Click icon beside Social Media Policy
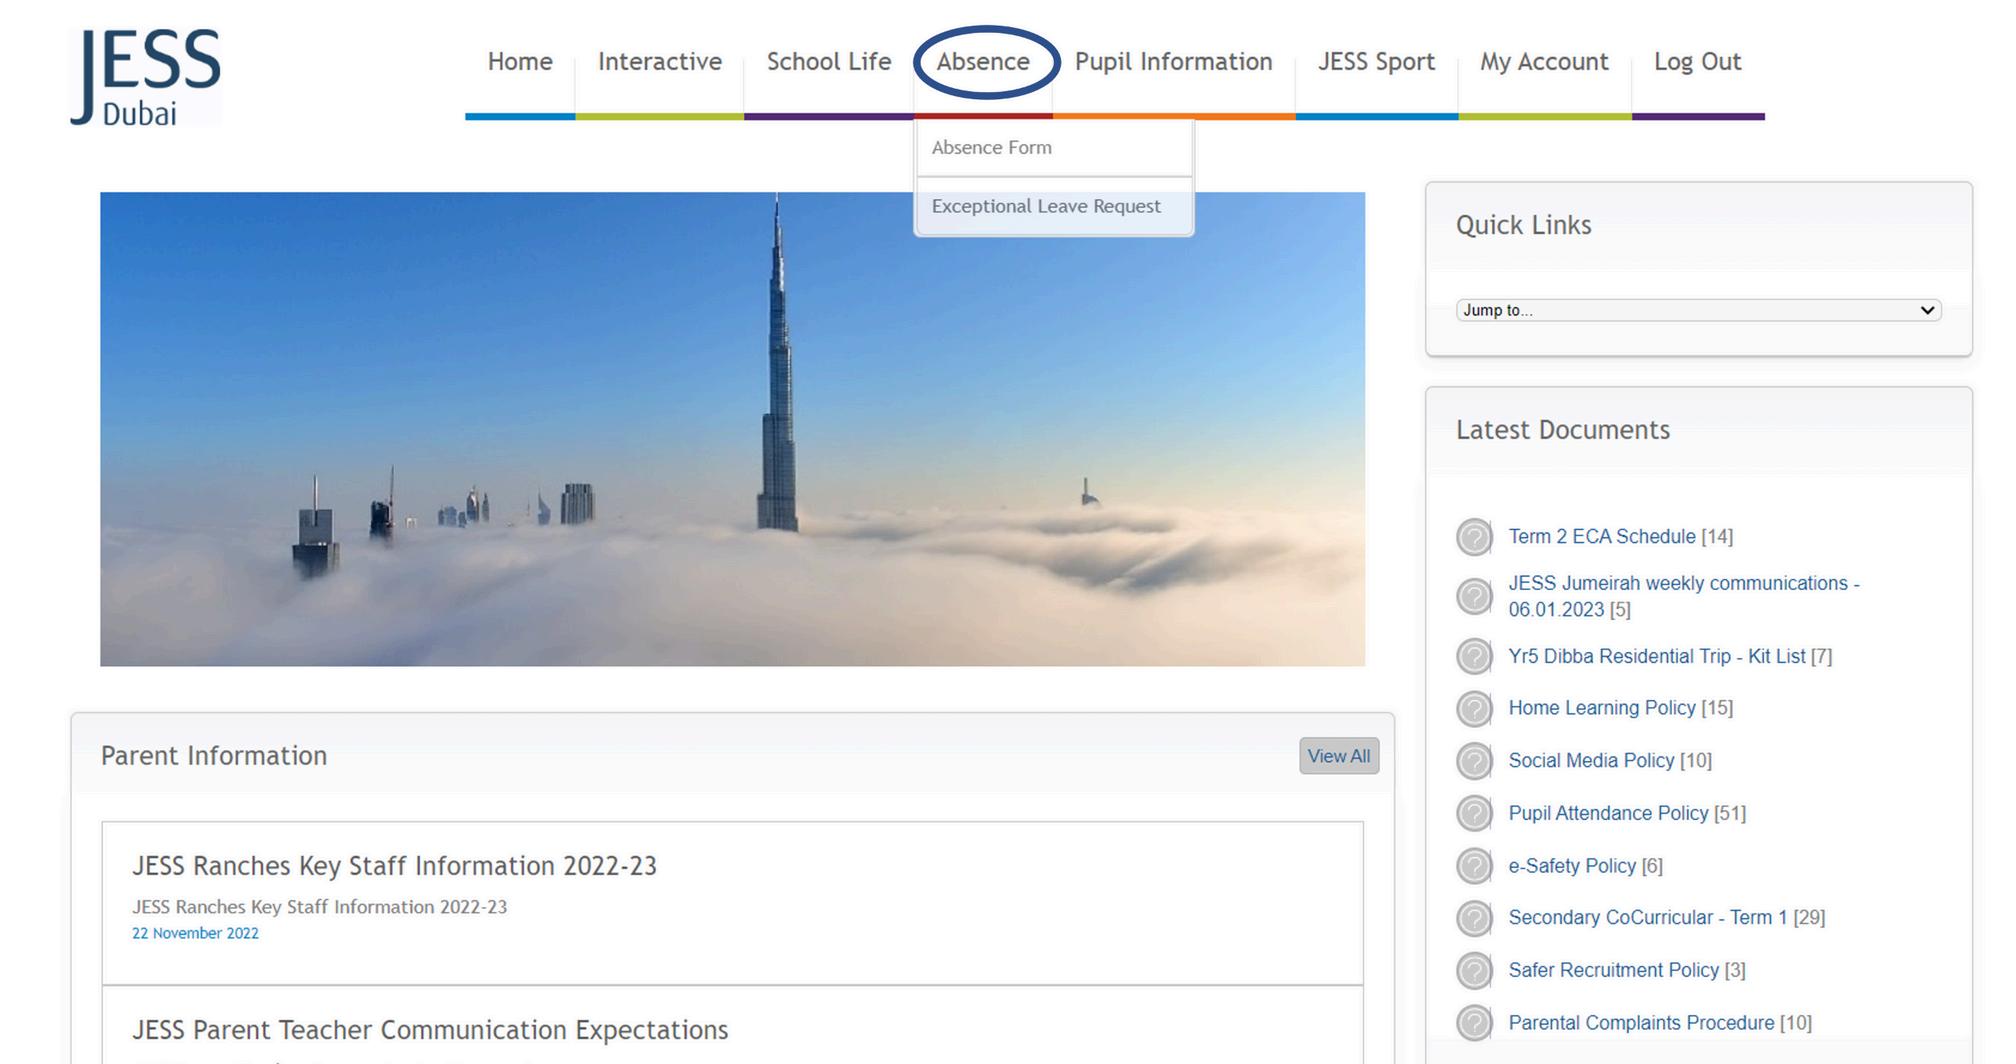2016x1064 pixels. click(1474, 762)
